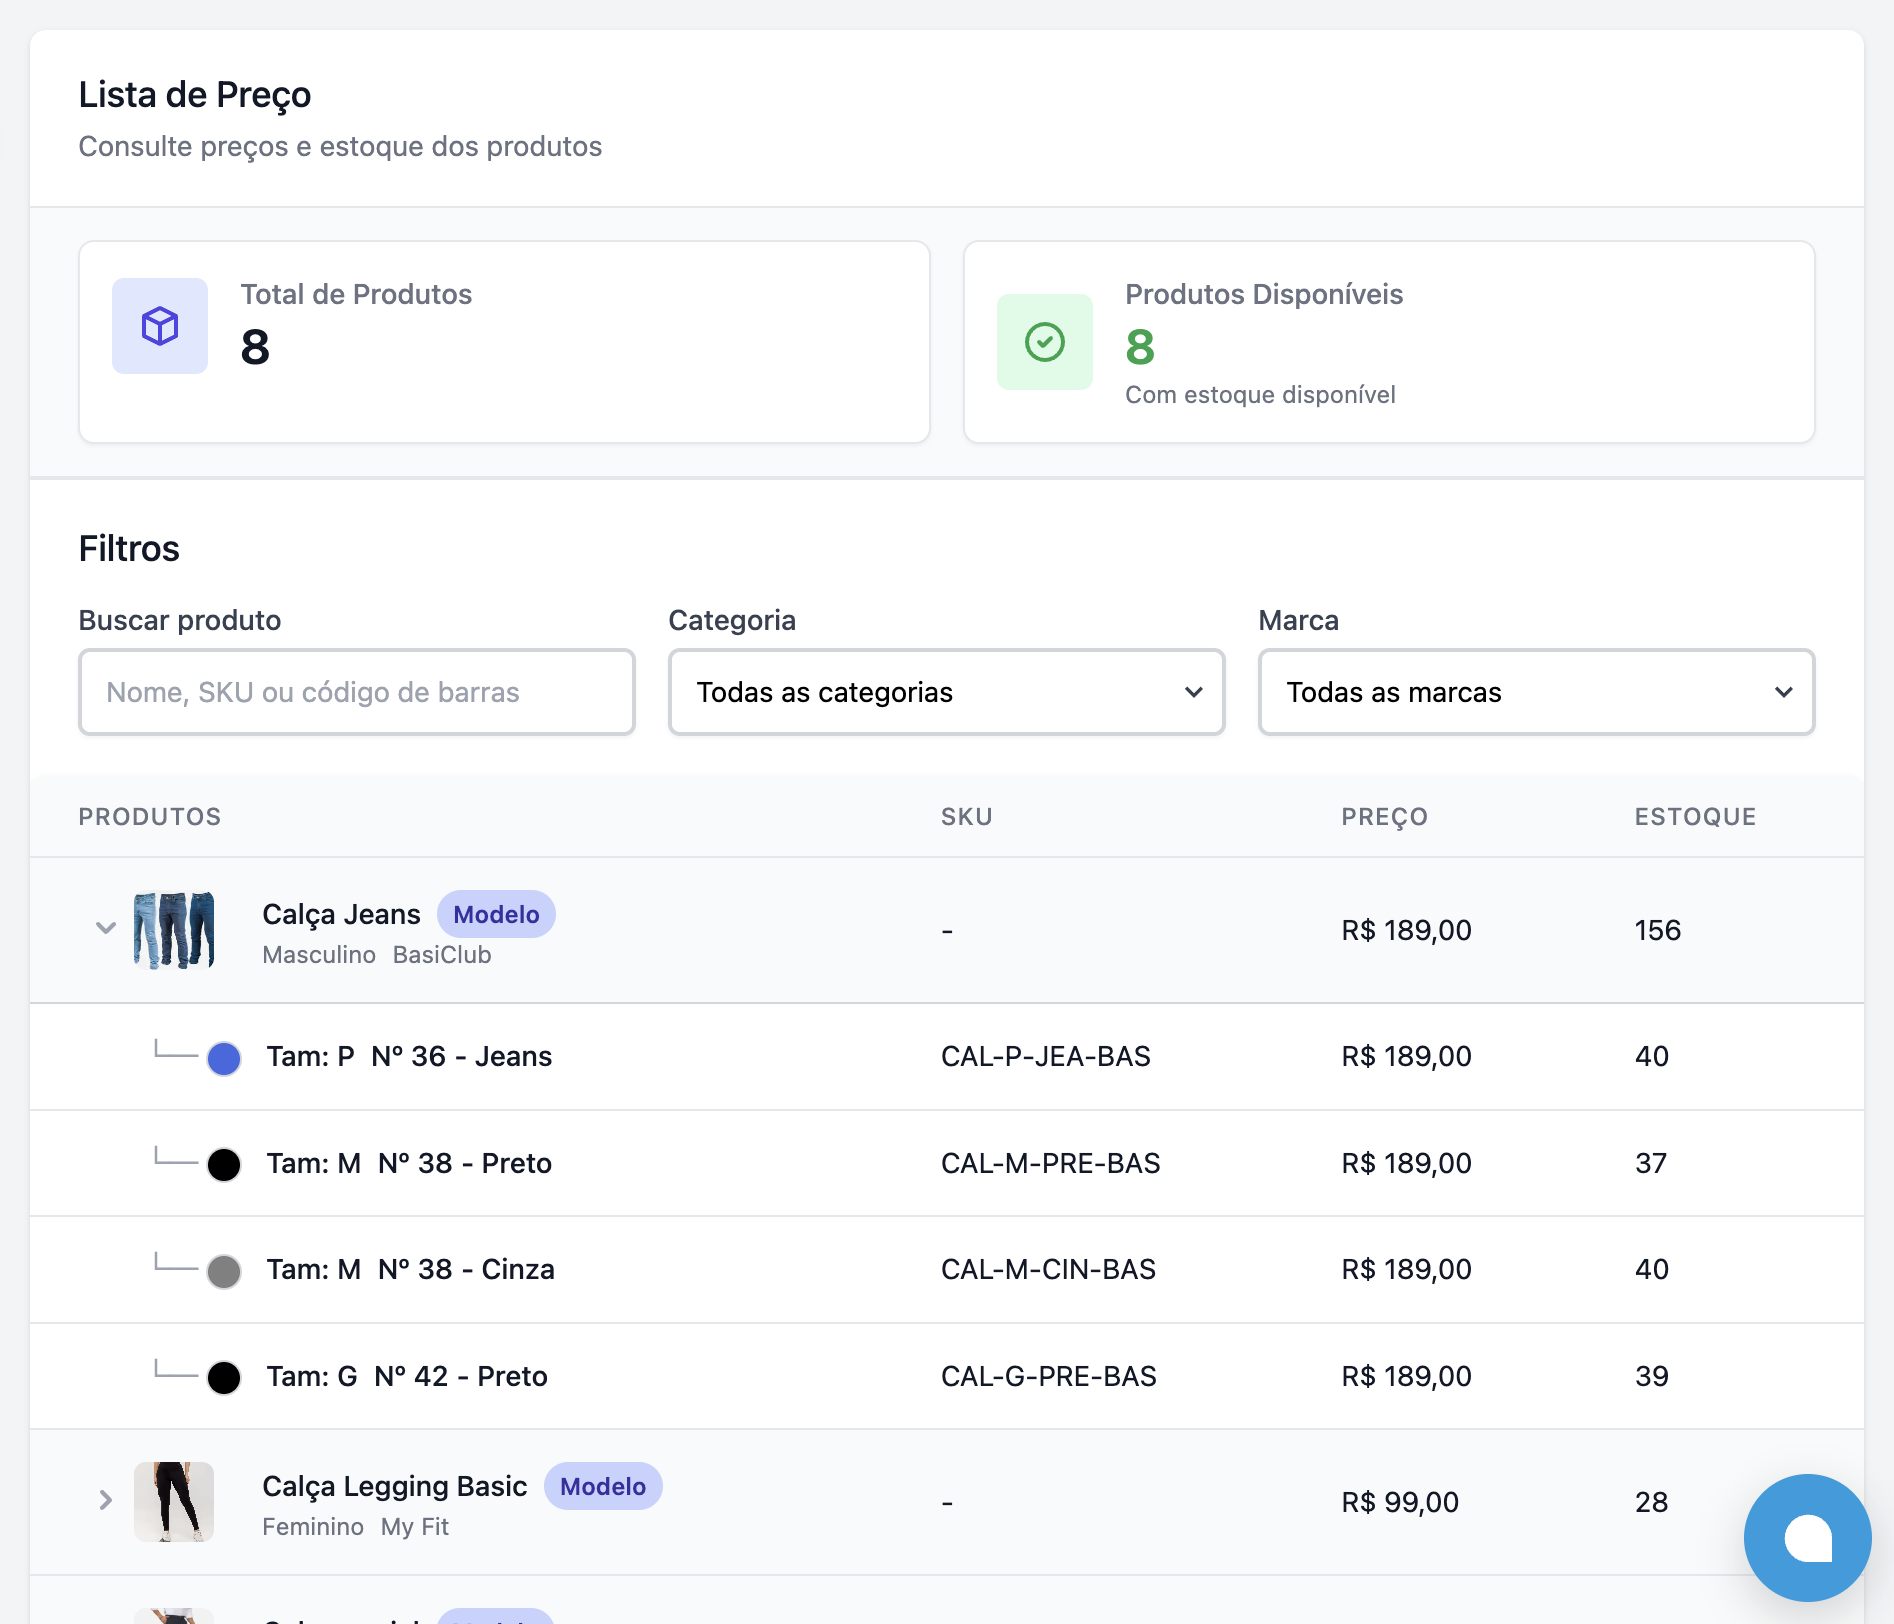Image resolution: width=1894 pixels, height=1624 pixels.
Task: Click the Calça Legging Basic product thumbnail
Action: (174, 1501)
